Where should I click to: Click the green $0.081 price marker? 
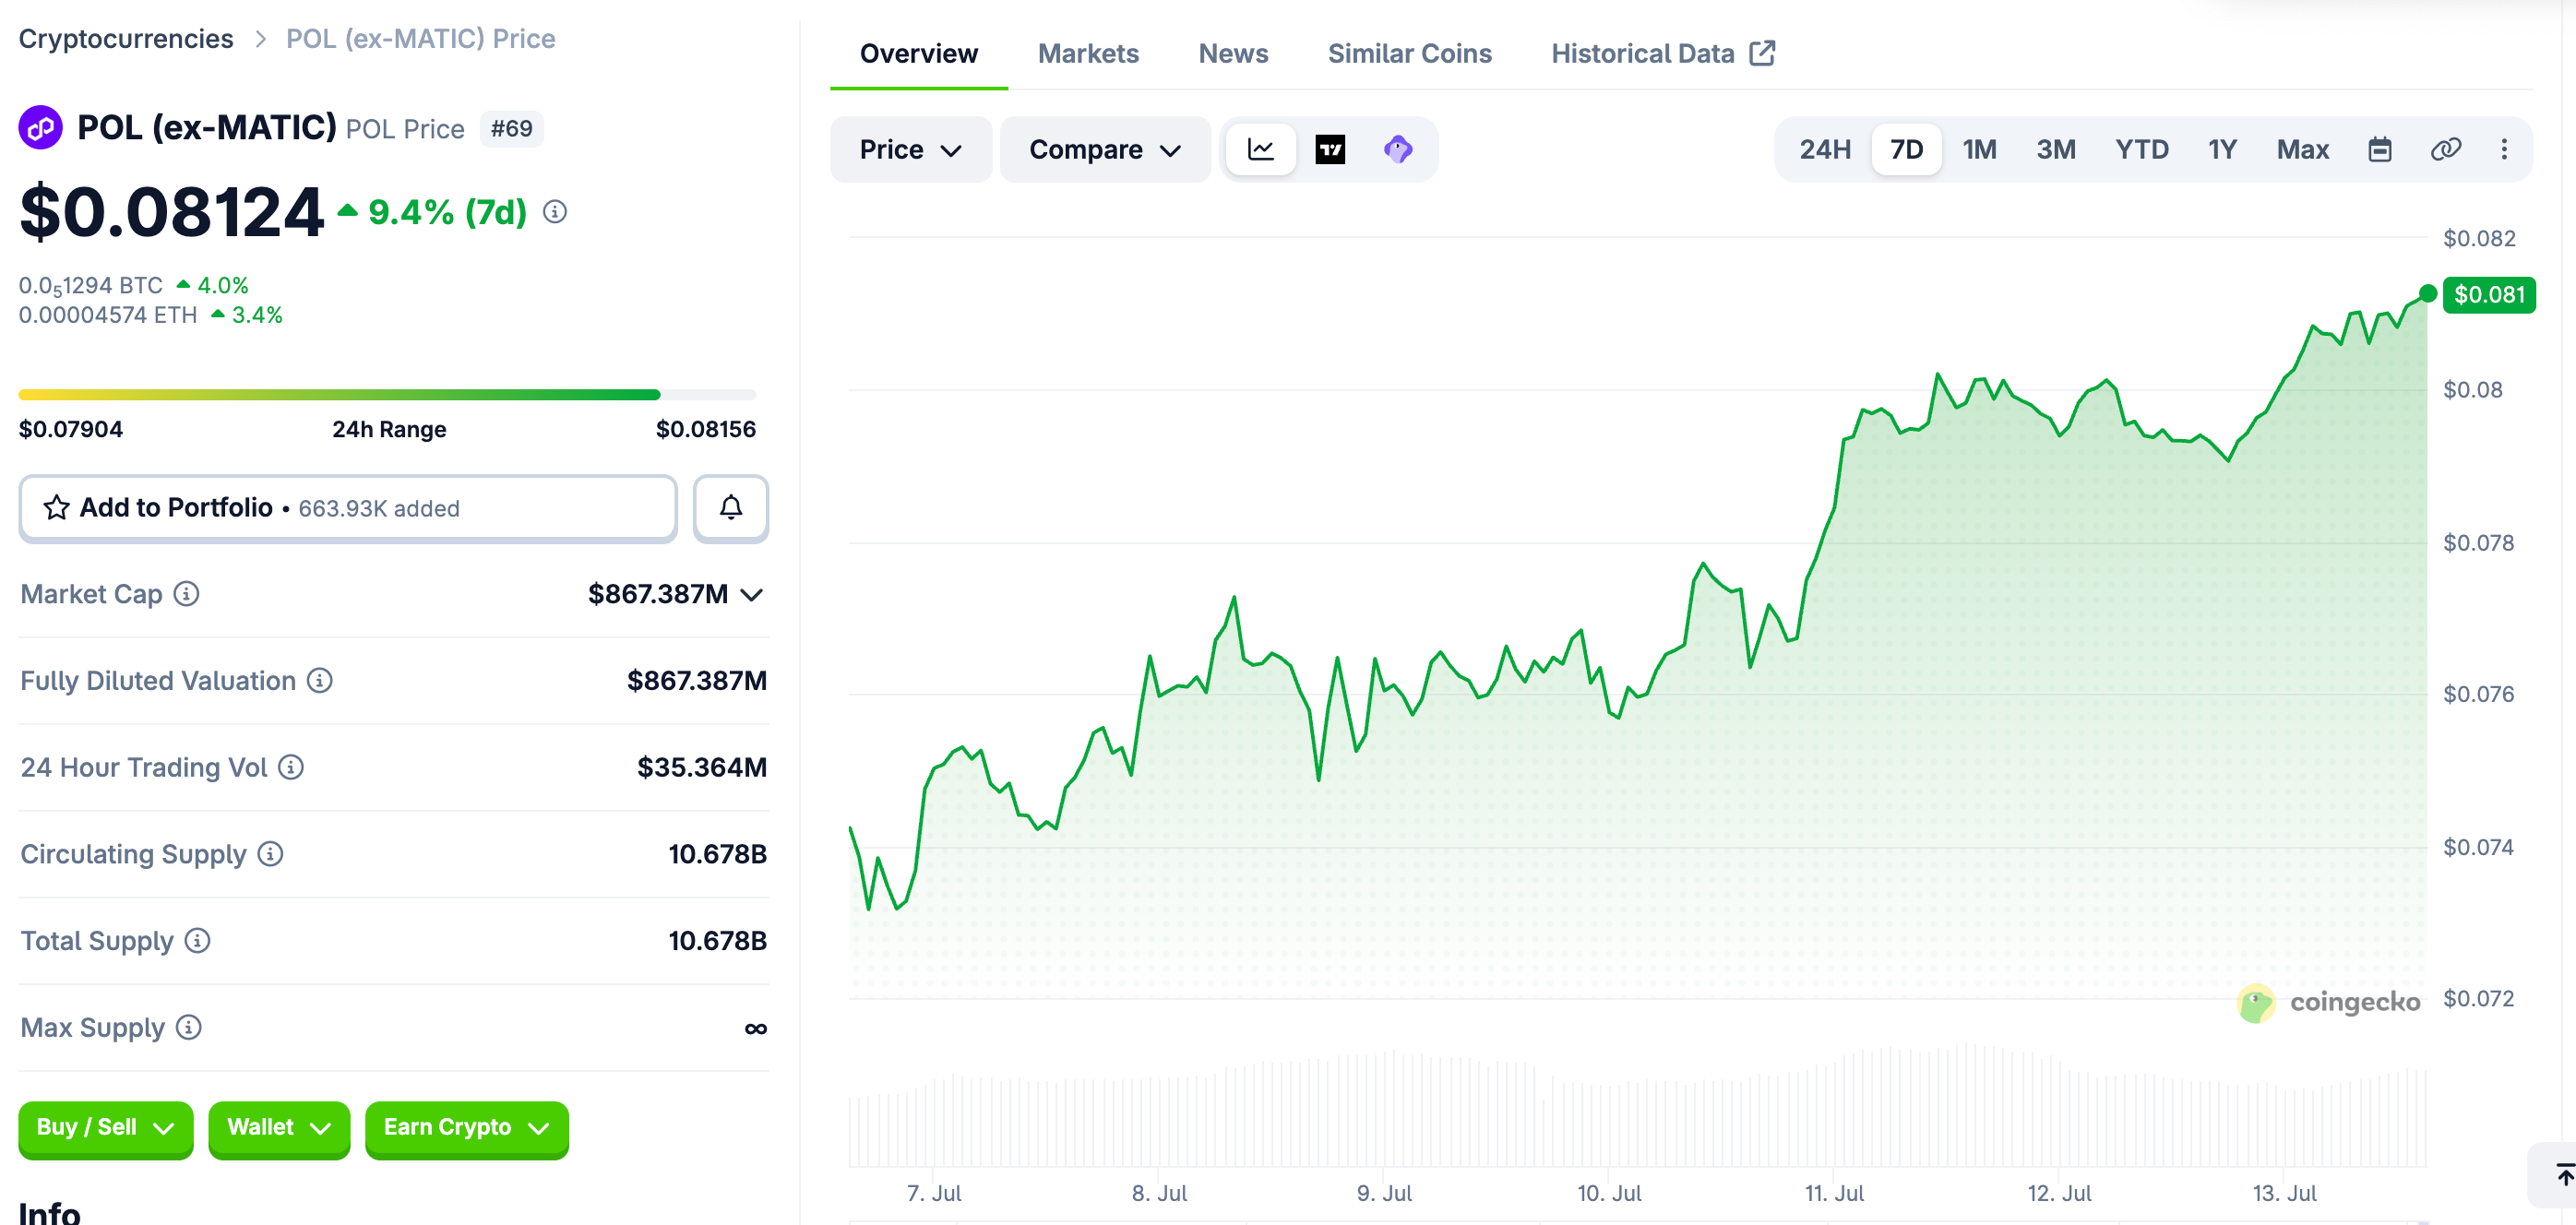[x=2488, y=295]
